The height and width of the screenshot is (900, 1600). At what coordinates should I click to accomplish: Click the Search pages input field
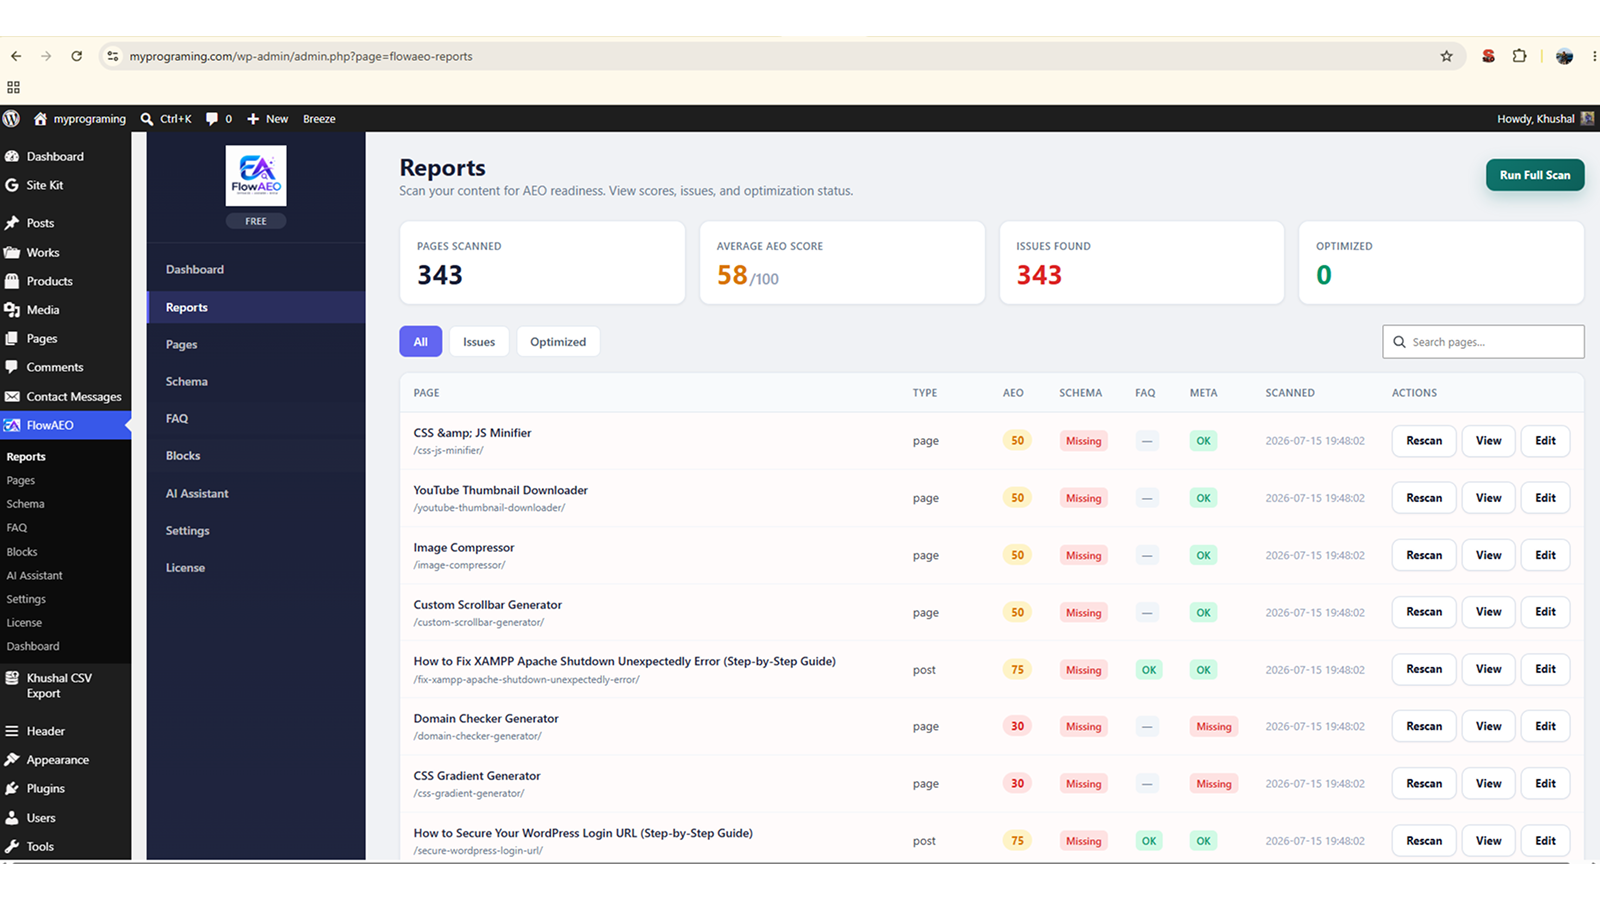(1483, 341)
